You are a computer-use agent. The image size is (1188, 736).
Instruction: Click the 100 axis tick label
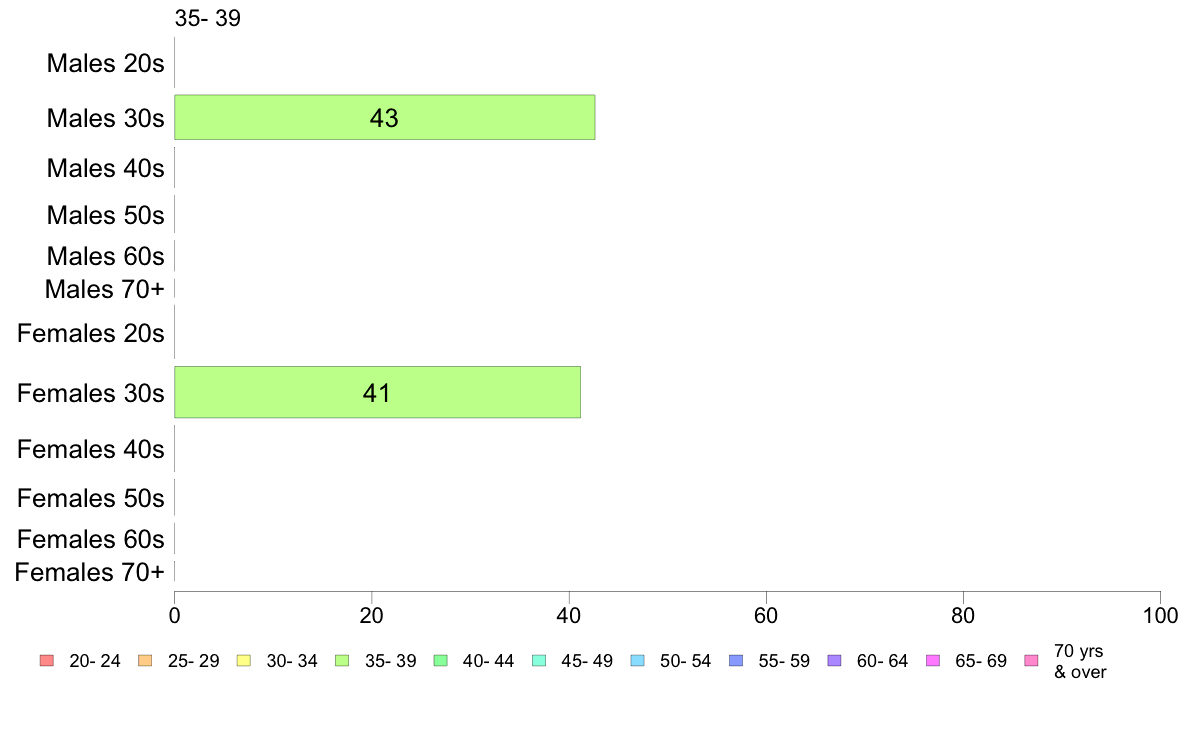(x=1160, y=615)
